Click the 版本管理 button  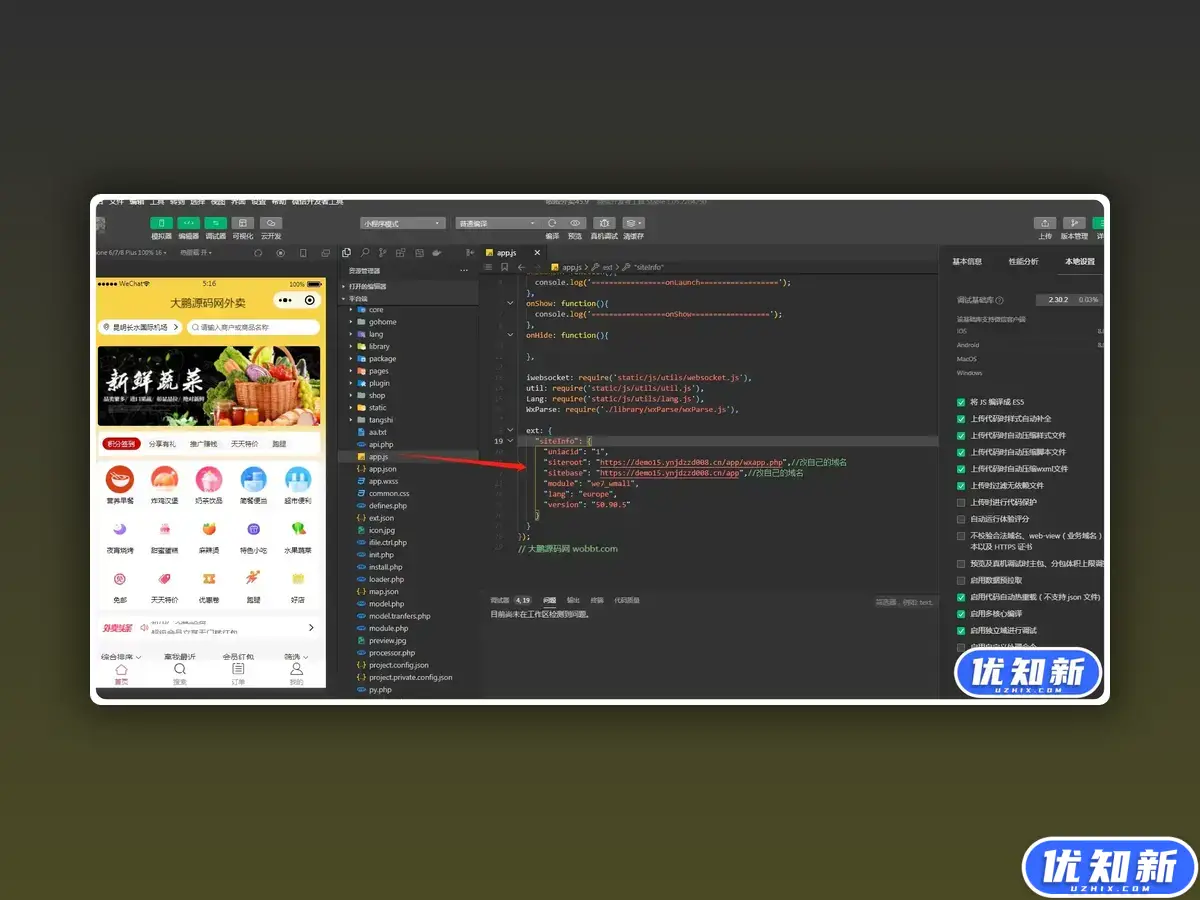pos(1072,224)
